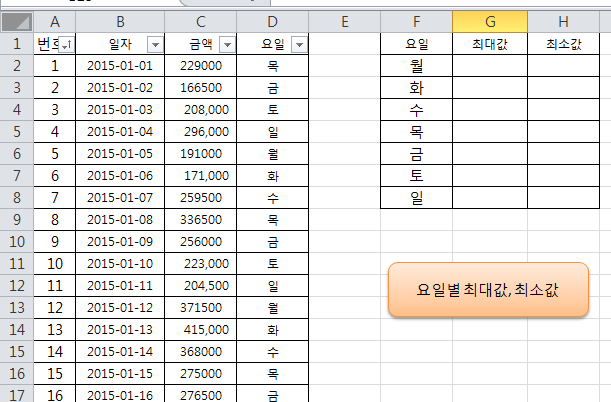Select 번호 cell with value 7
This screenshot has width=611, height=402.
pyautogui.click(x=55, y=198)
